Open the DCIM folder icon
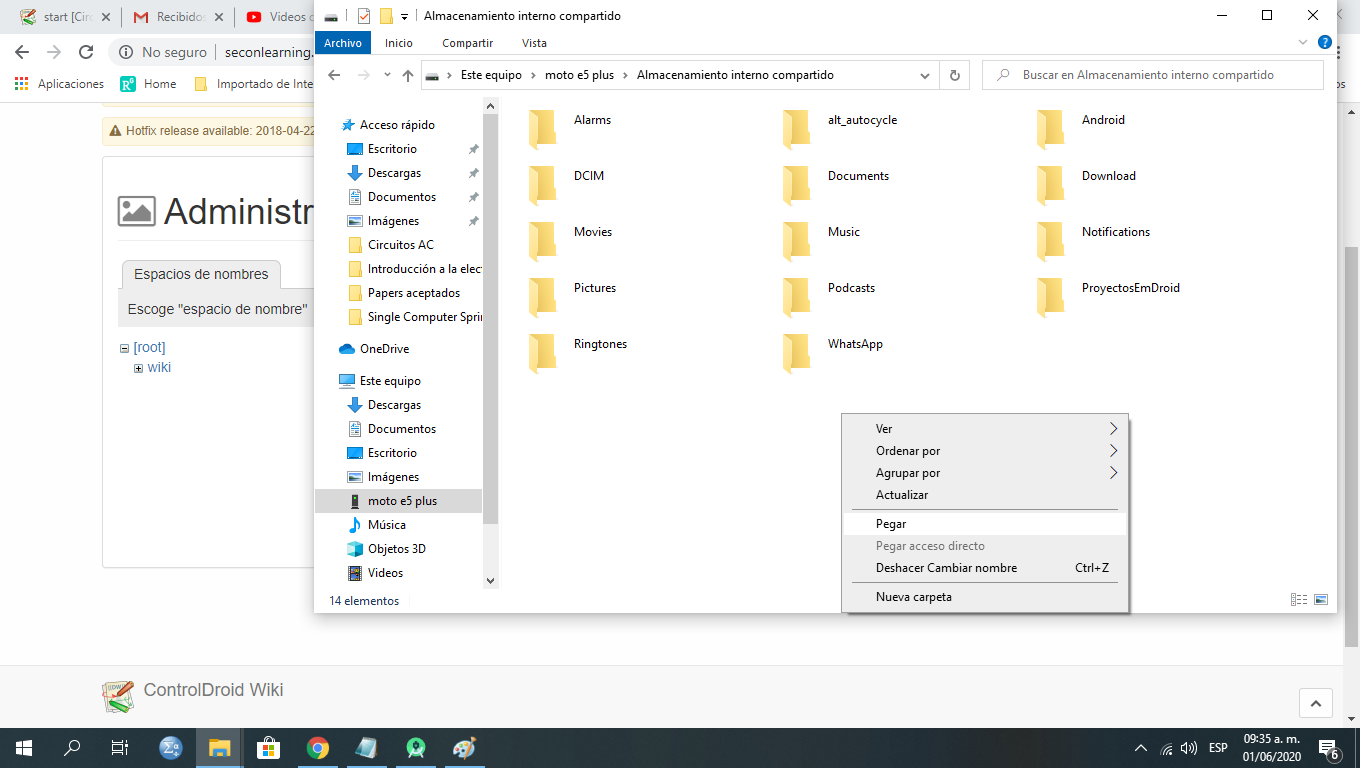 click(542, 184)
